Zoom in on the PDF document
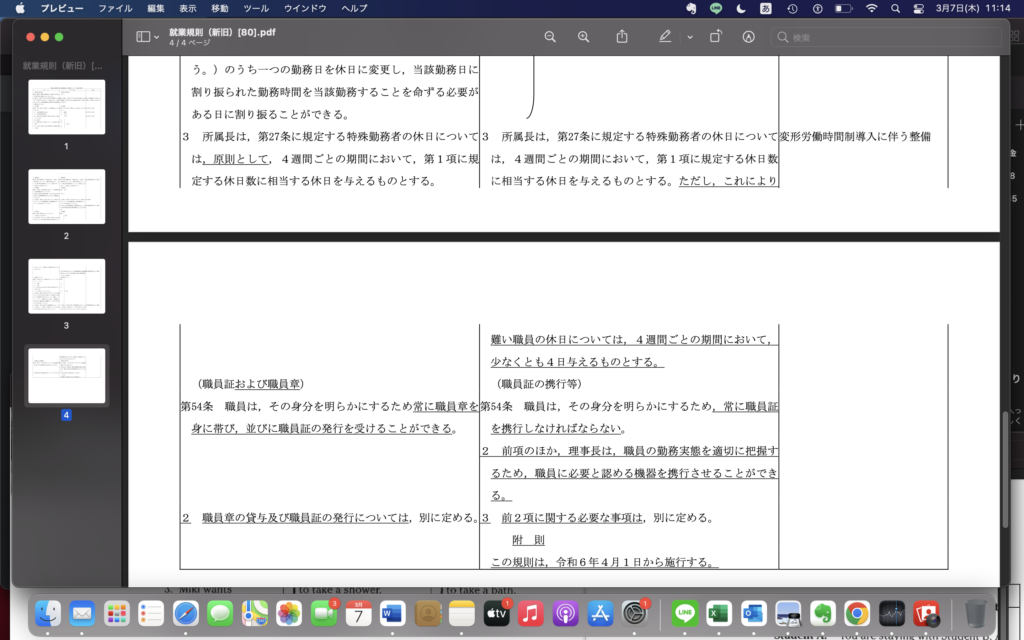This screenshot has height=640, width=1024. click(x=583, y=36)
